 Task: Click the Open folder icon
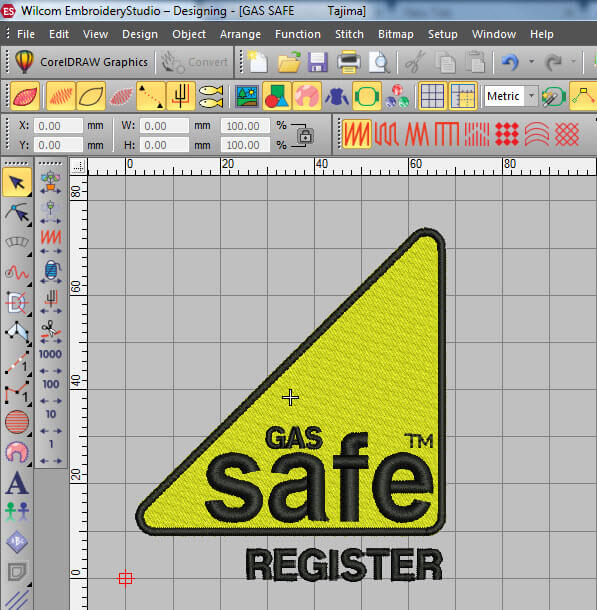coord(289,62)
